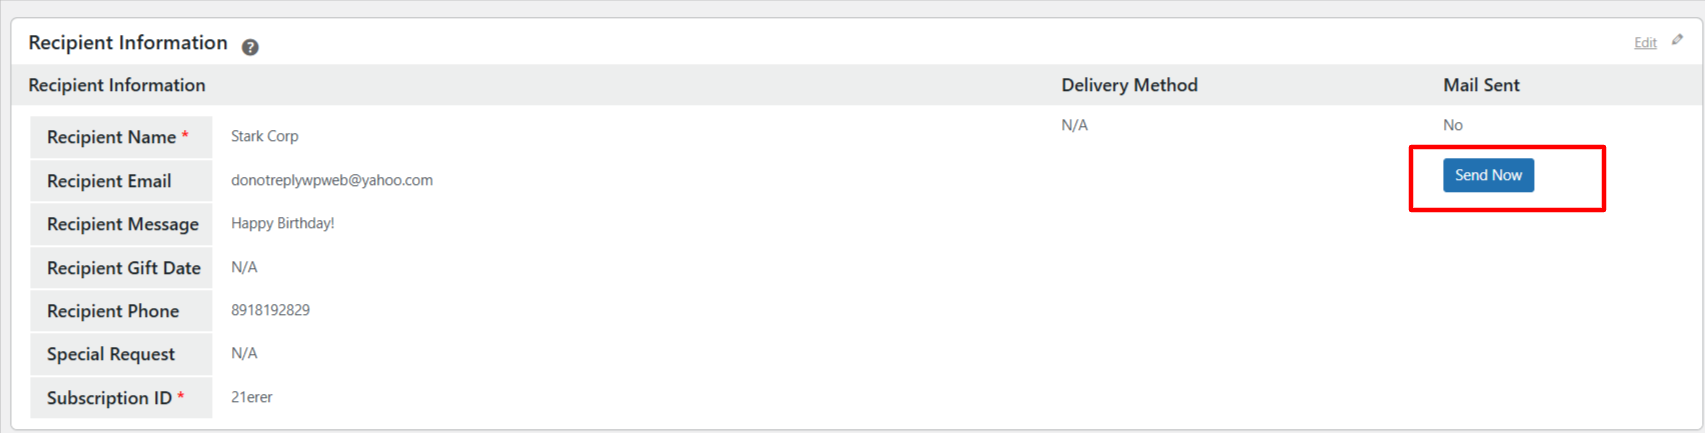This screenshot has height=433, width=1705.
Task: Select phone number 8918192829
Action: [x=270, y=310]
